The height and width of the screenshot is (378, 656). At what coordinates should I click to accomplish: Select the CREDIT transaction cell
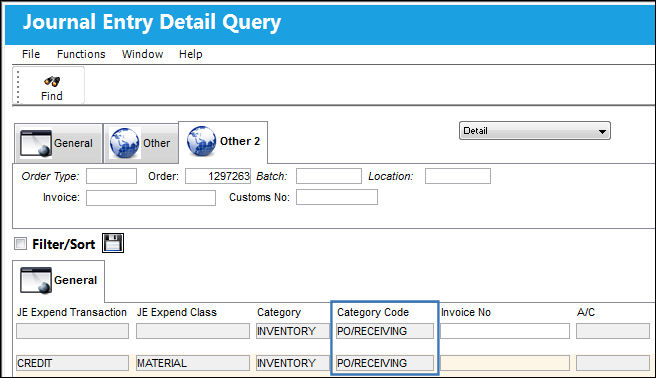tap(72, 363)
